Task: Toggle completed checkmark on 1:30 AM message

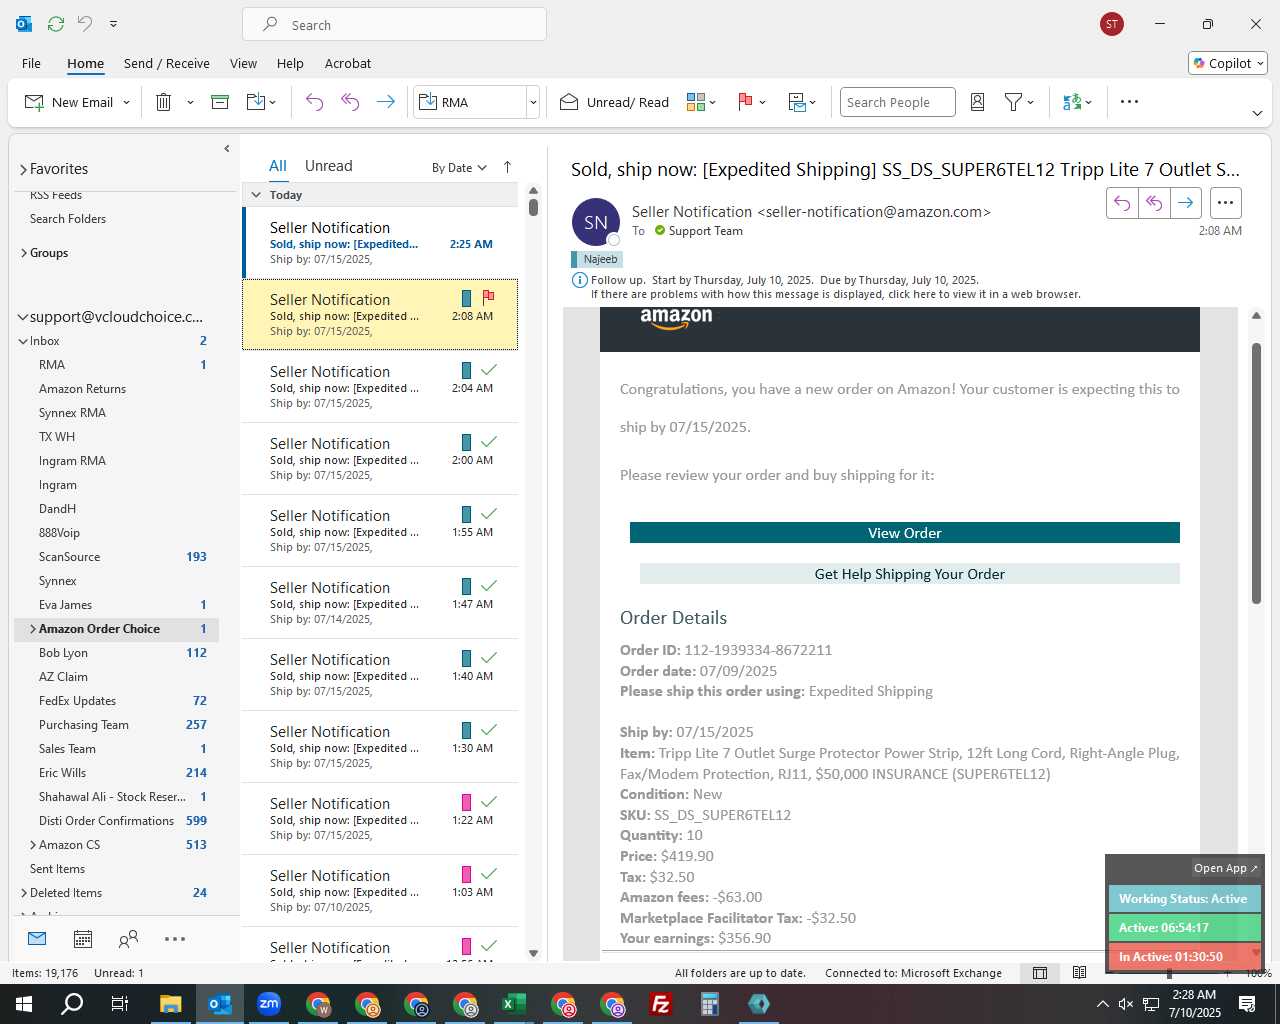Action: (489, 730)
